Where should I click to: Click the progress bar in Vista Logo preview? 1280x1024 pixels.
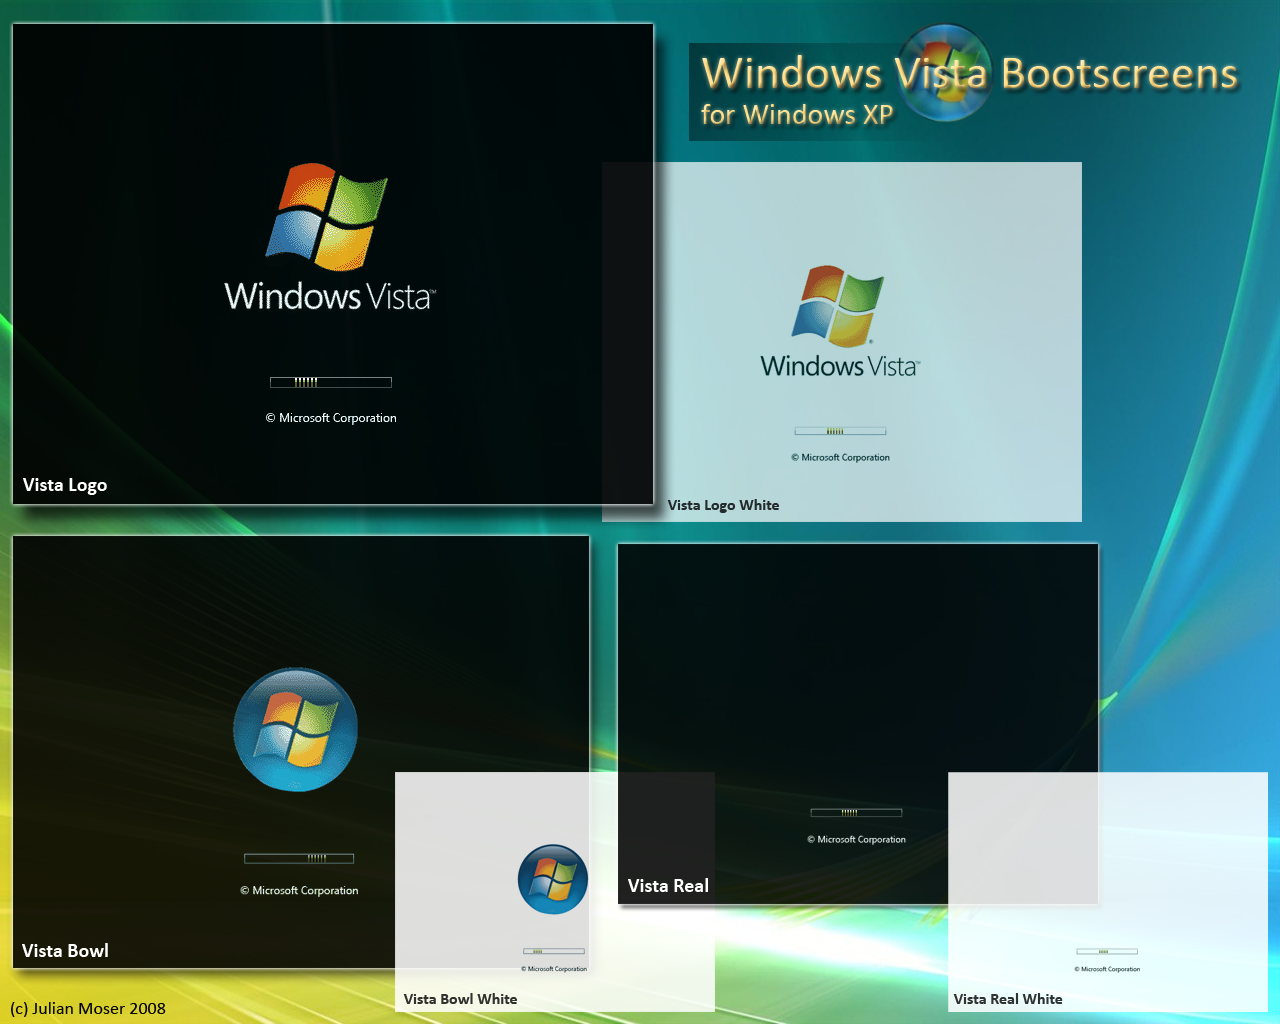pyautogui.click(x=331, y=382)
